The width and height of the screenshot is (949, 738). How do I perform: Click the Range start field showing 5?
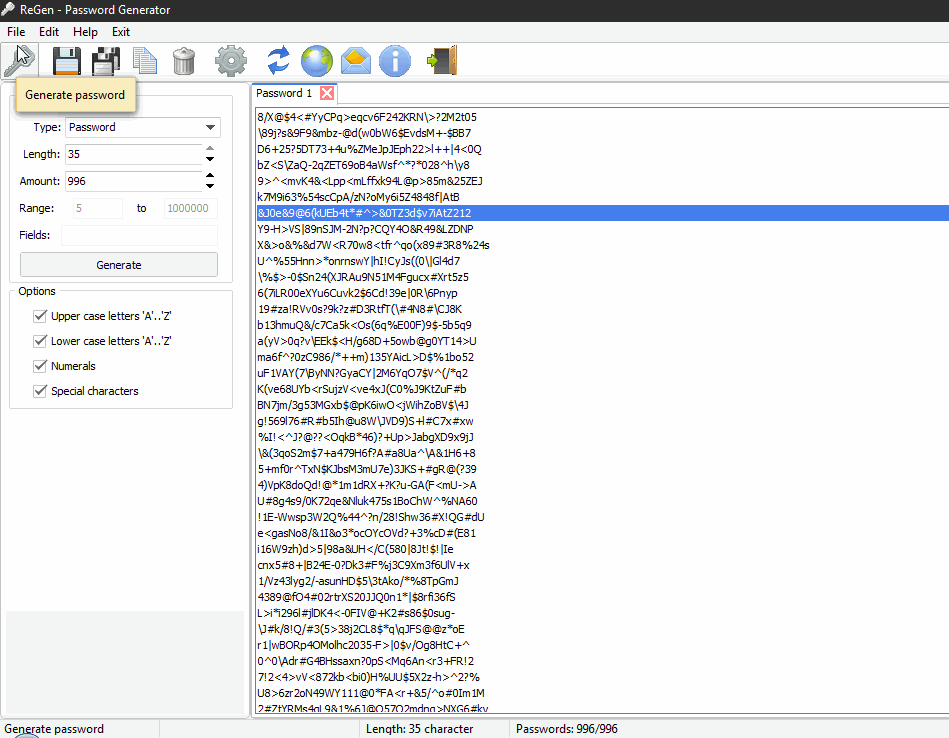pyautogui.click(x=97, y=208)
